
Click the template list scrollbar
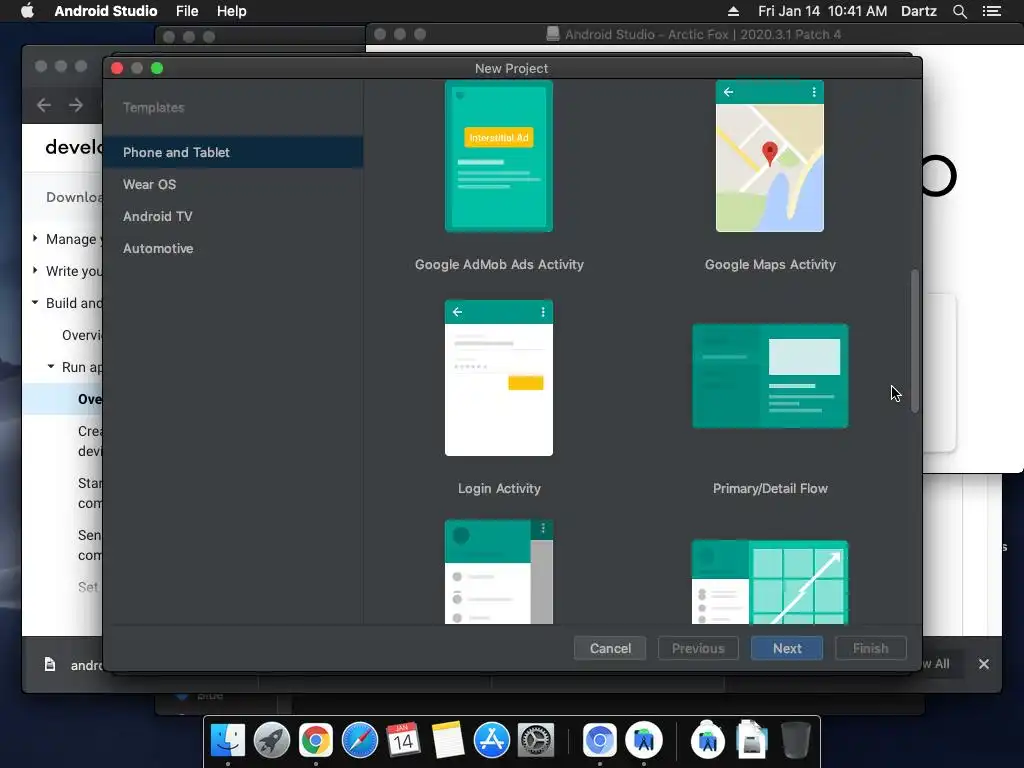click(915, 341)
